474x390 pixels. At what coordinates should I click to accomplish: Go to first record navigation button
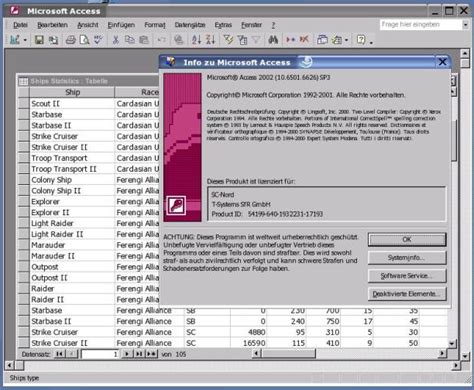pos(59,354)
